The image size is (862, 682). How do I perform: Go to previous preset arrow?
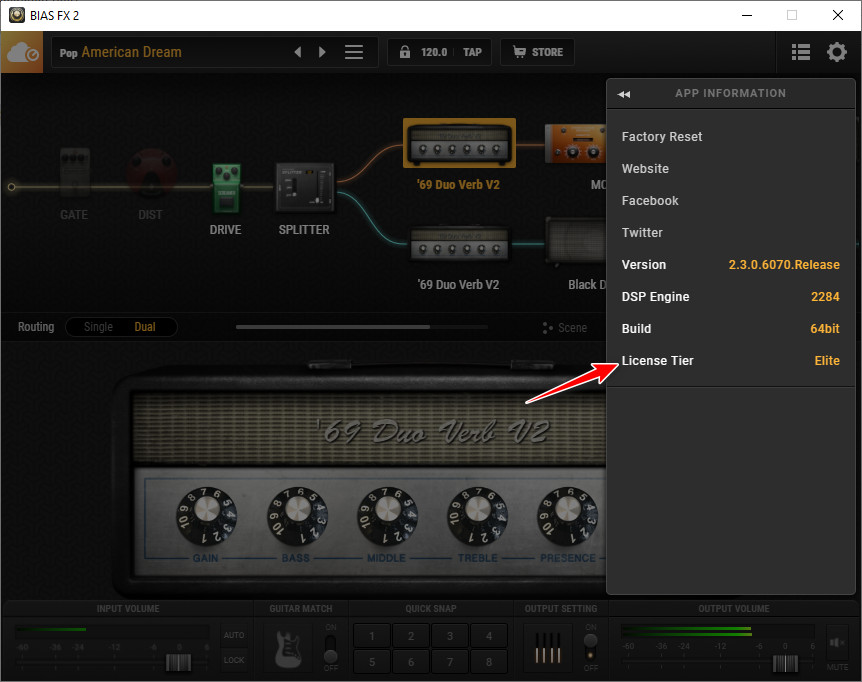coord(298,52)
